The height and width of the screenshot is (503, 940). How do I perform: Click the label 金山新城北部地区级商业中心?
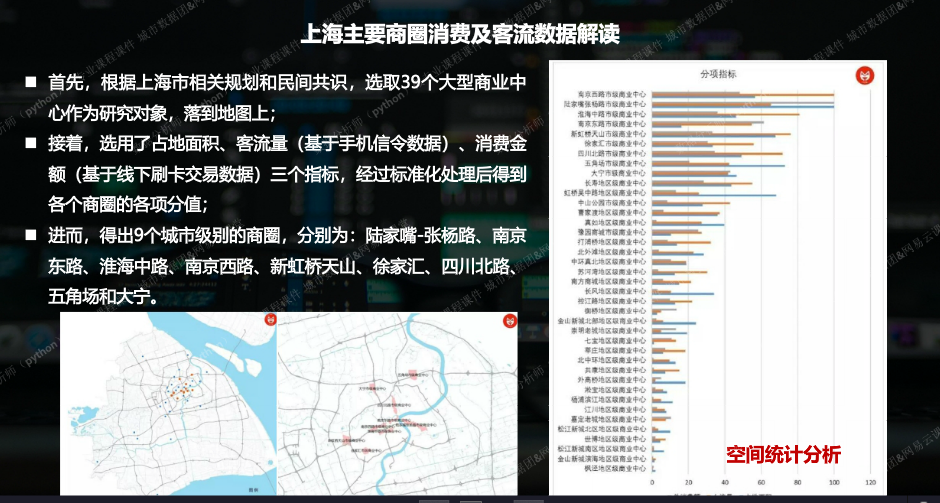click(602, 321)
